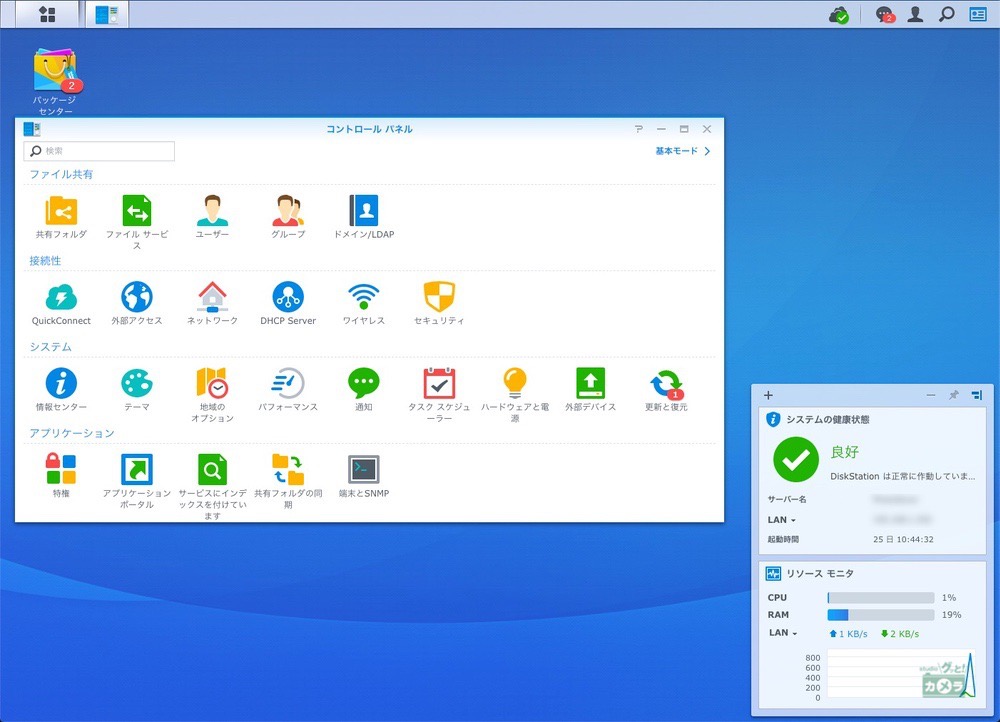Open notifications chat bubble icon
Screen dimensions: 1000x722
point(885,15)
